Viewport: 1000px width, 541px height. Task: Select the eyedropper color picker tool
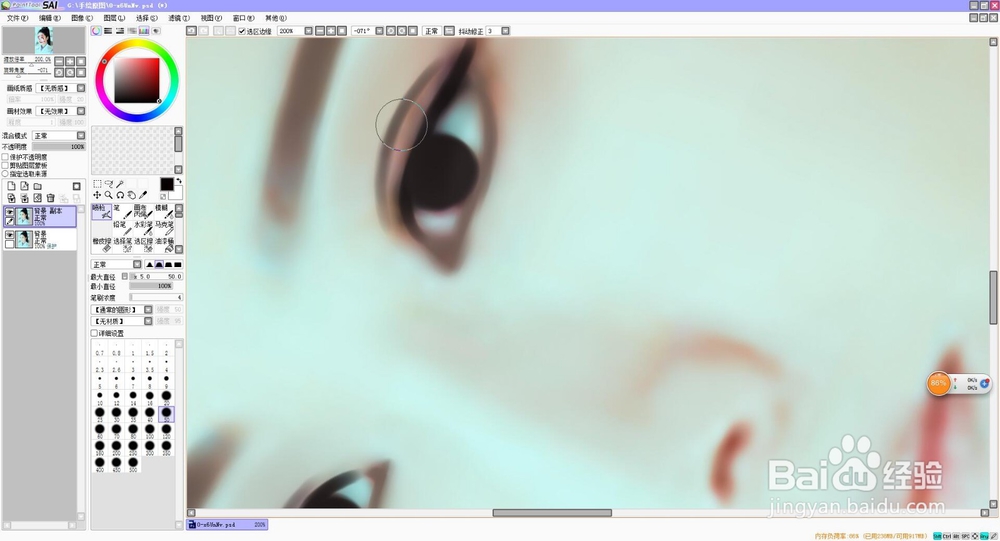click(x=143, y=195)
